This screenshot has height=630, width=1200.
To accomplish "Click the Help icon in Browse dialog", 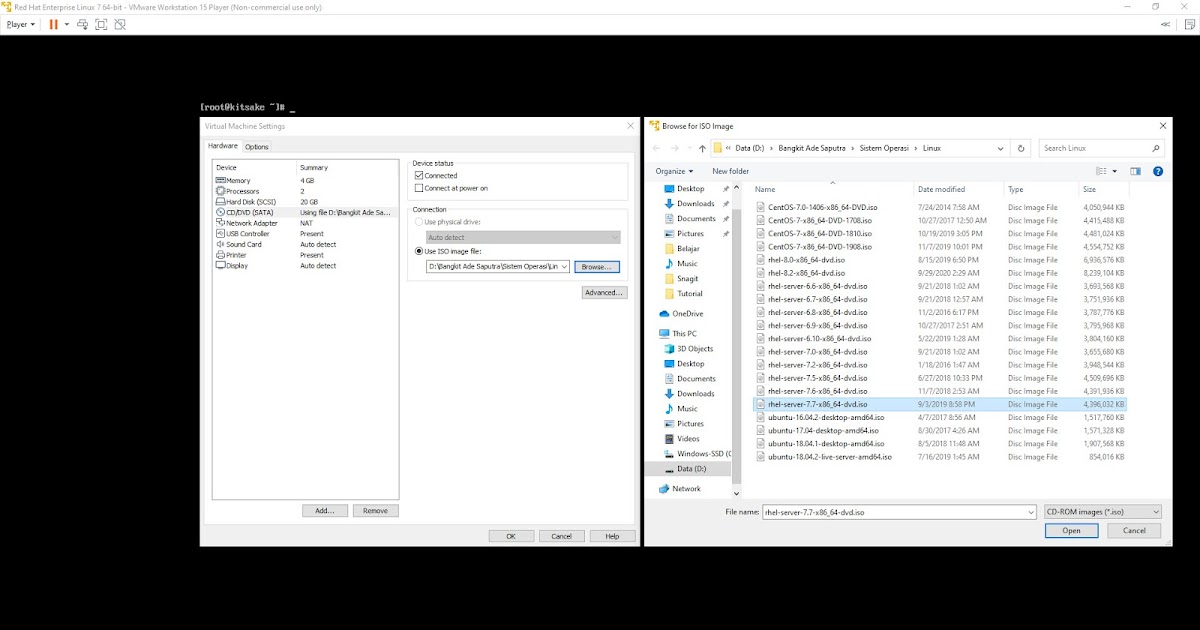I will click(1158, 171).
